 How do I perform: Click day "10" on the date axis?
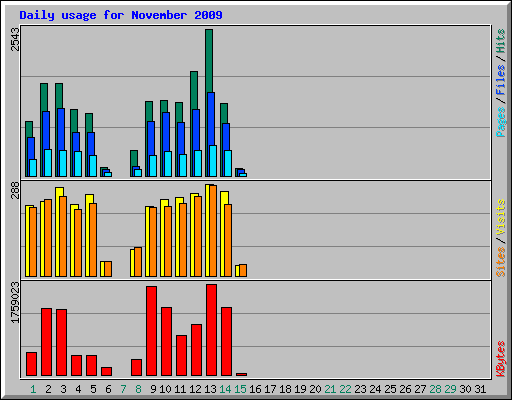(x=165, y=389)
